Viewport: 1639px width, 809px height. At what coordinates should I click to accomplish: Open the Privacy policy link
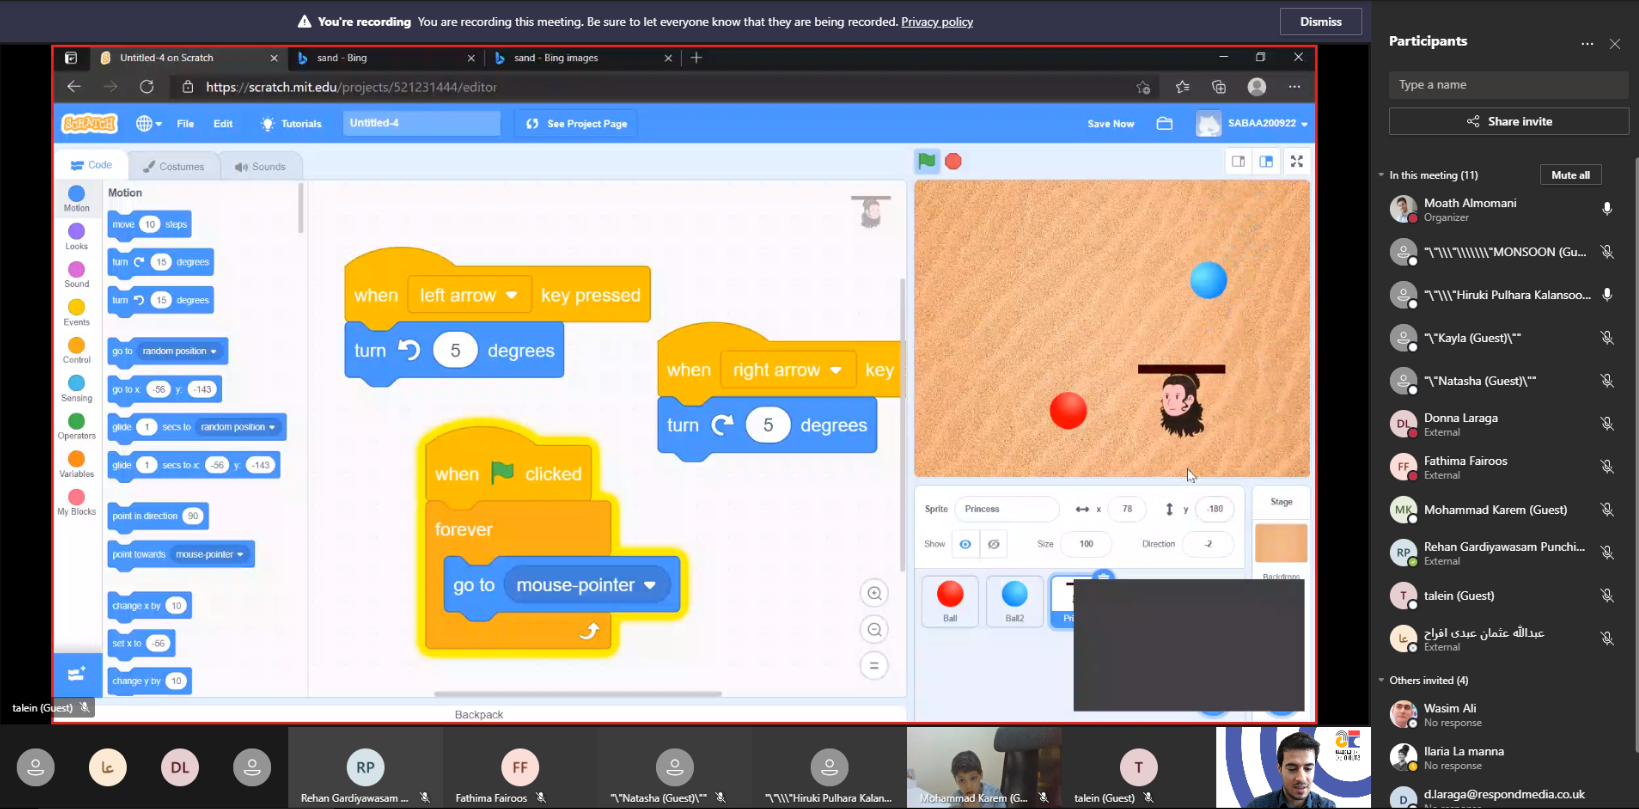click(937, 22)
